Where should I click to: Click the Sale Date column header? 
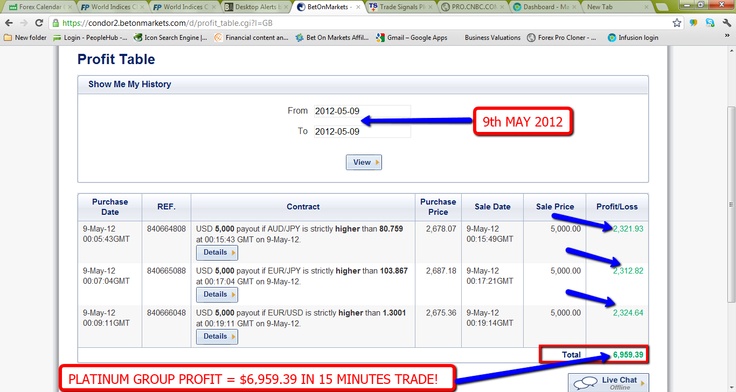[492, 207]
